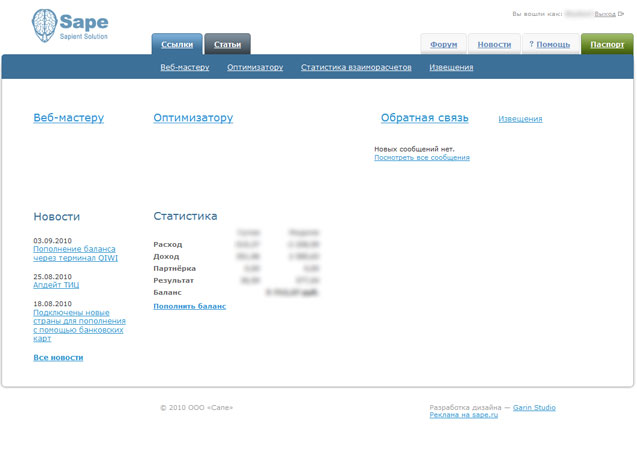Switch to the Статьи tab
Image resolution: width=637 pixels, height=460 pixels.
228,44
